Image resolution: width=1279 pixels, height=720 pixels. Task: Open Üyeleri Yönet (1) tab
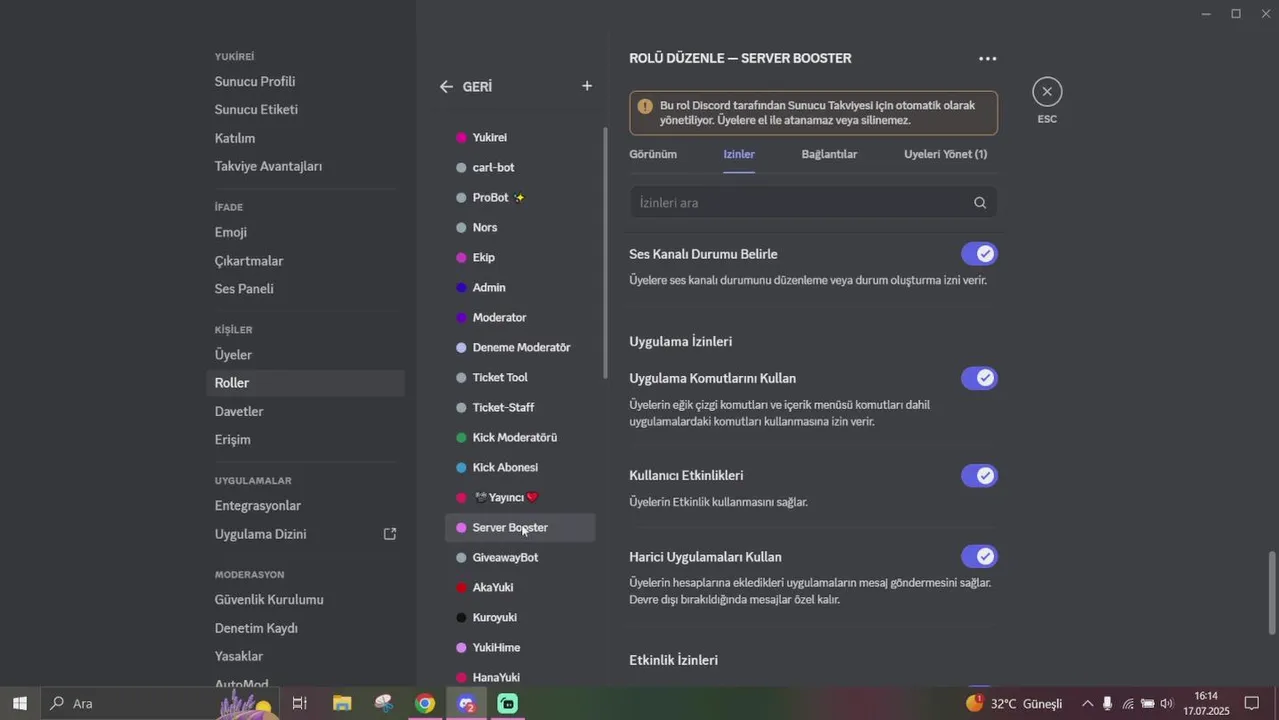pos(945,154)
